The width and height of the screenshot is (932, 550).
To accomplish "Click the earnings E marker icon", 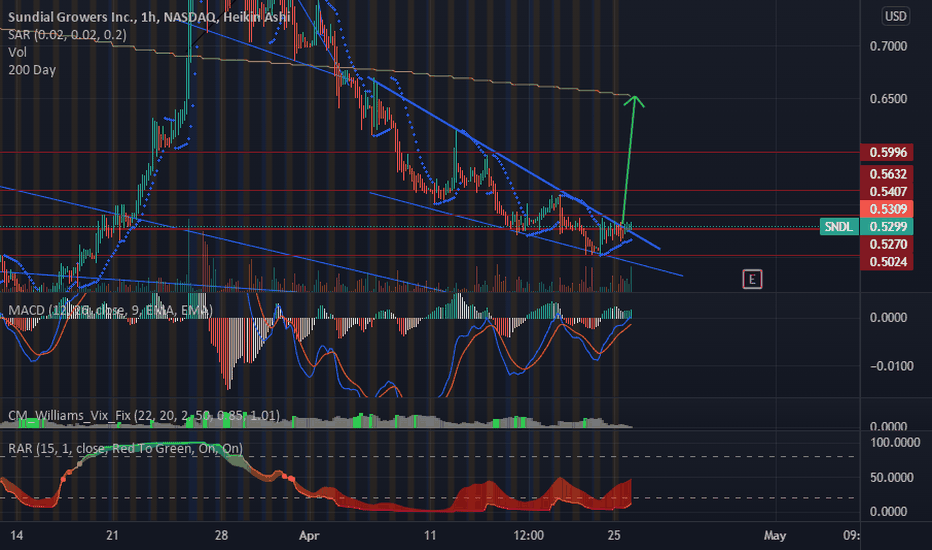I will (x=752, y=279).
